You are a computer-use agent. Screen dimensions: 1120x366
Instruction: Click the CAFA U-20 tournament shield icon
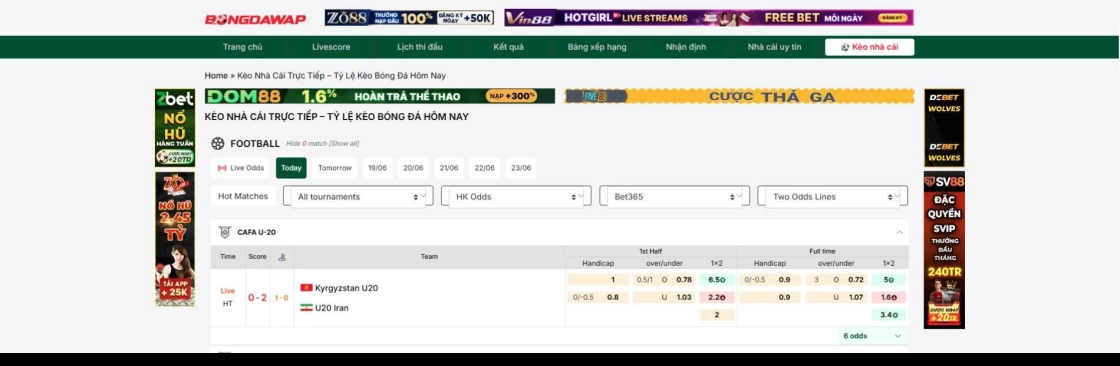pyautogui.click(x=225, y=232)
